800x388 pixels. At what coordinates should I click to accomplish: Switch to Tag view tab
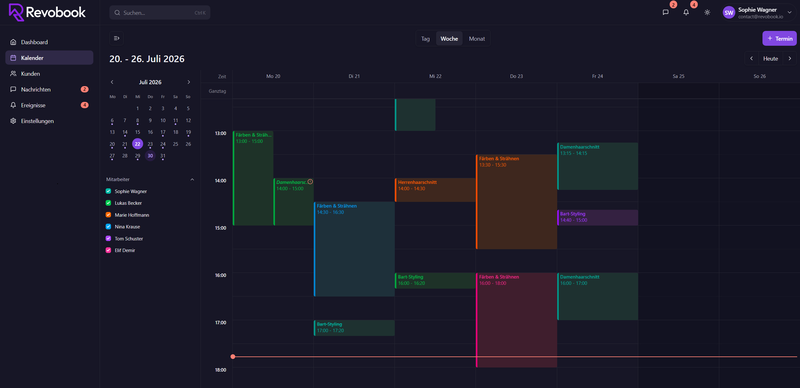(426, 39)
